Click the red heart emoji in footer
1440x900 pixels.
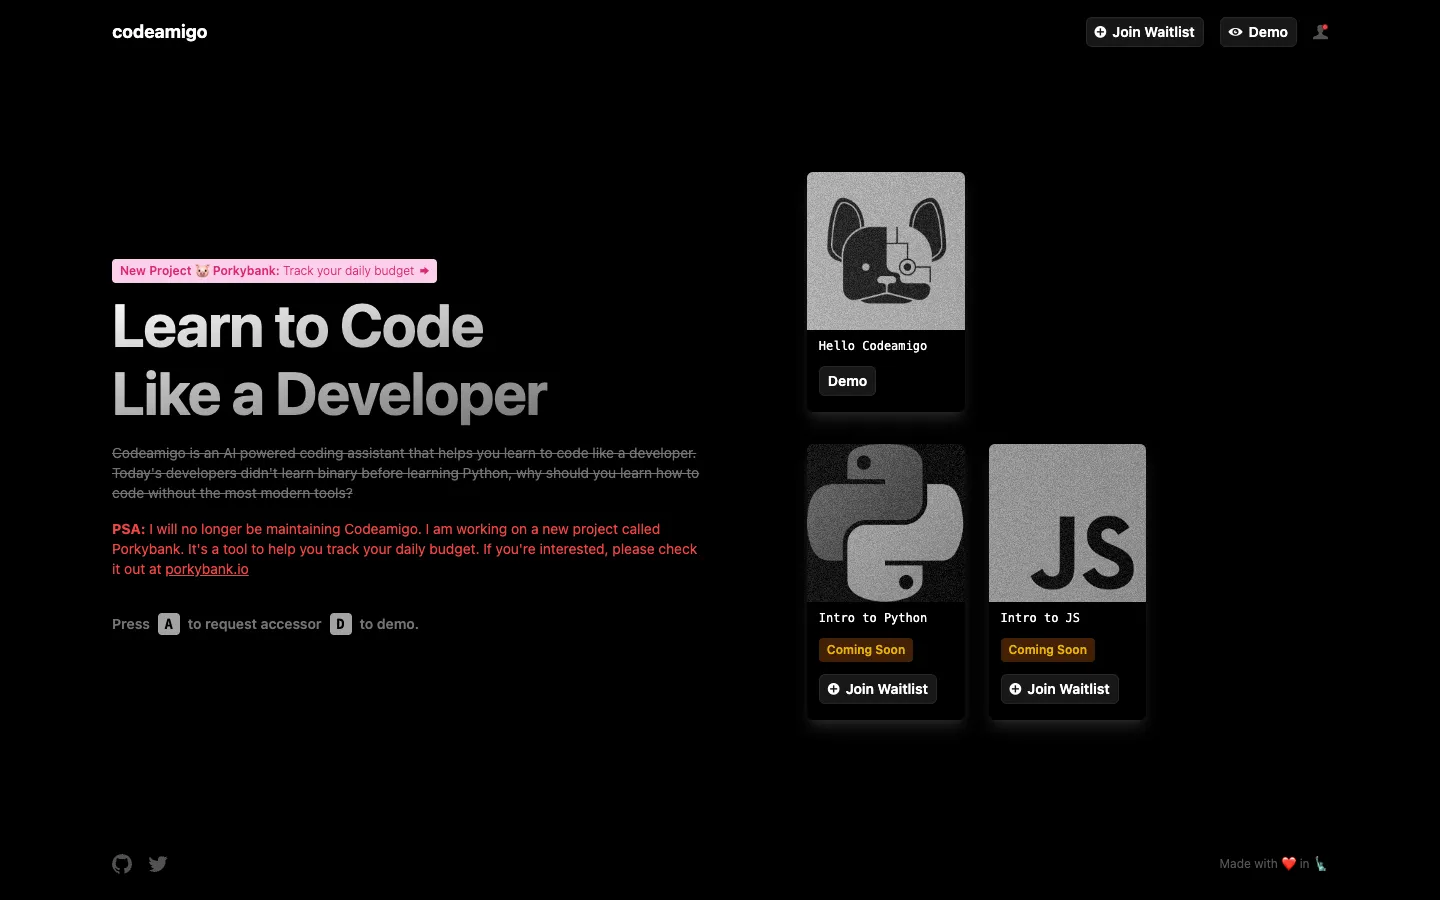click(x=1289, y=864)
